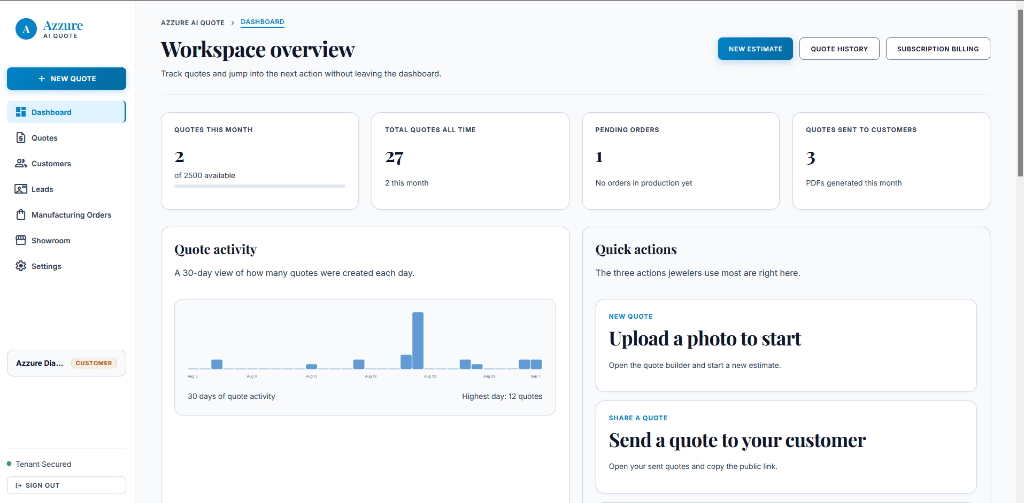
Task: Click the 'Quote activity' heading
Action: (x=216, y=250)
